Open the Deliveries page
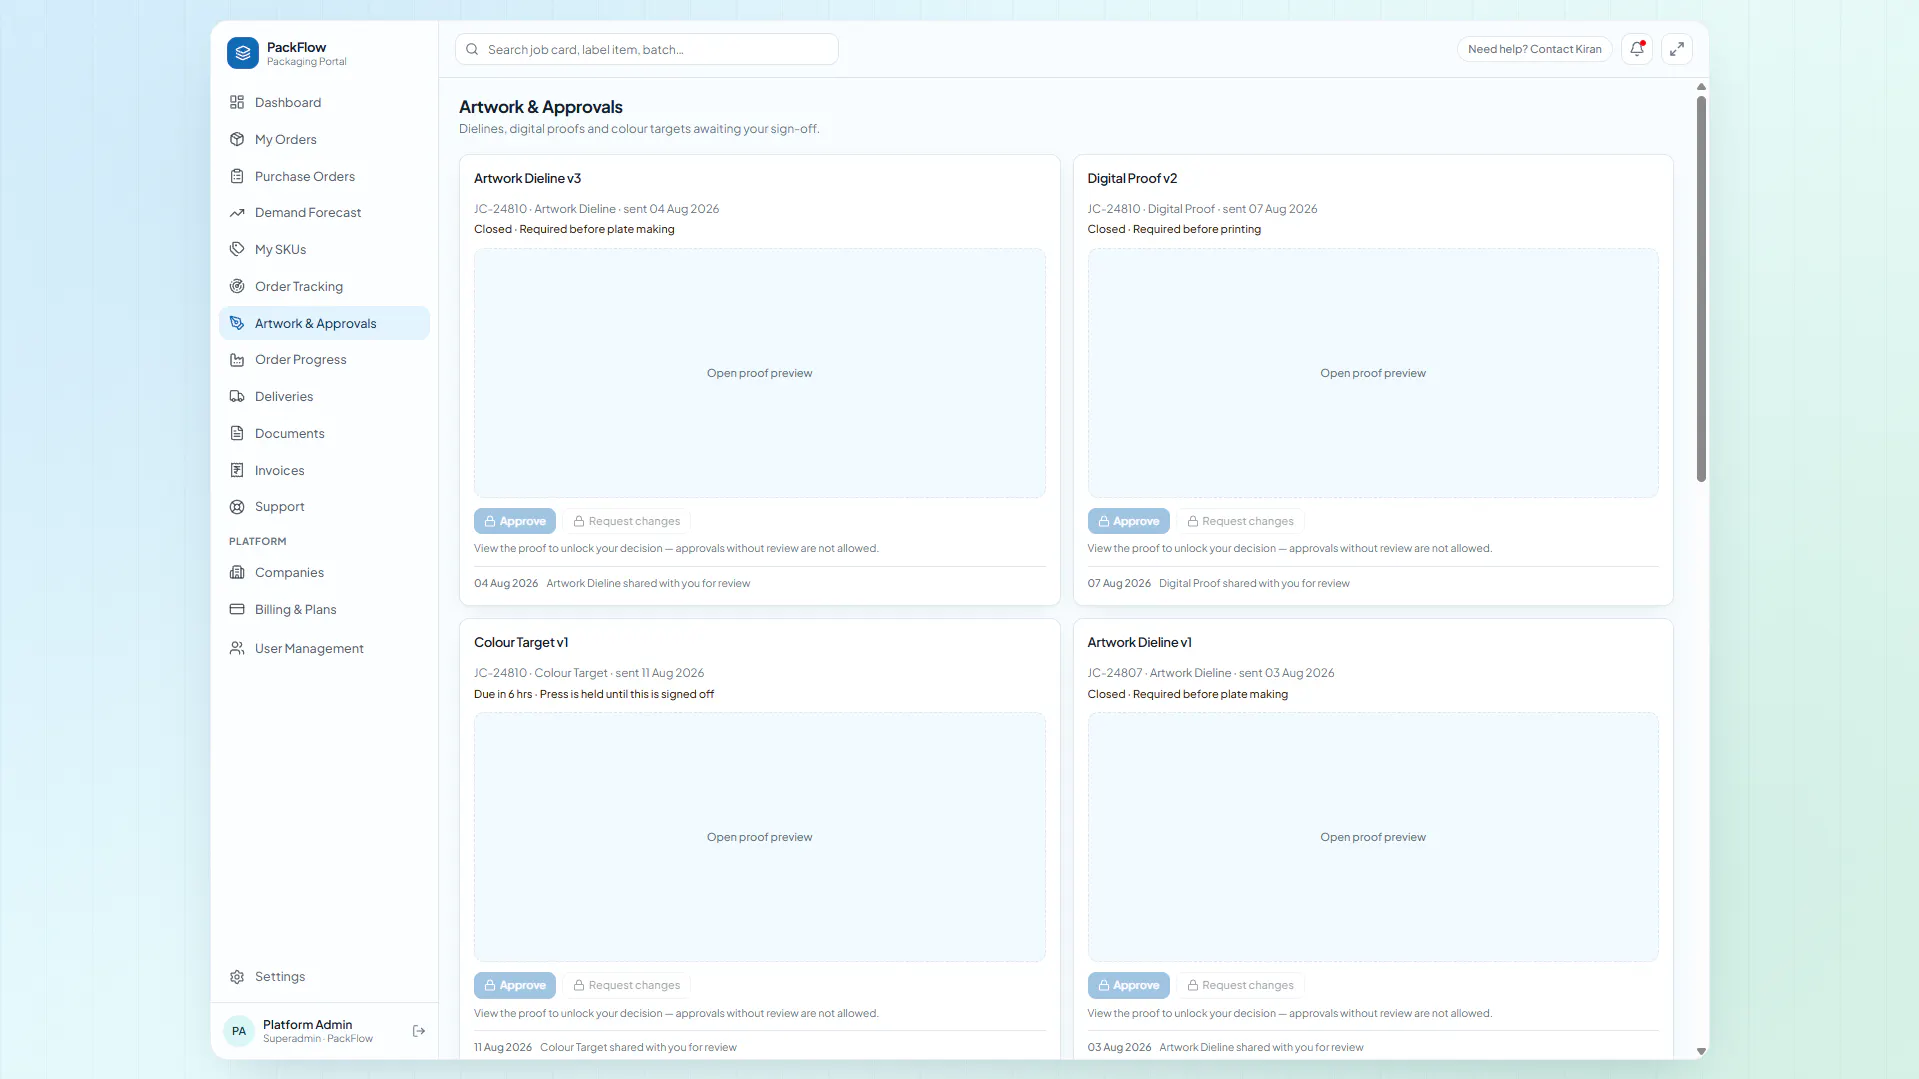Viewport: 1919px width, 1079px height. point(324,396)
